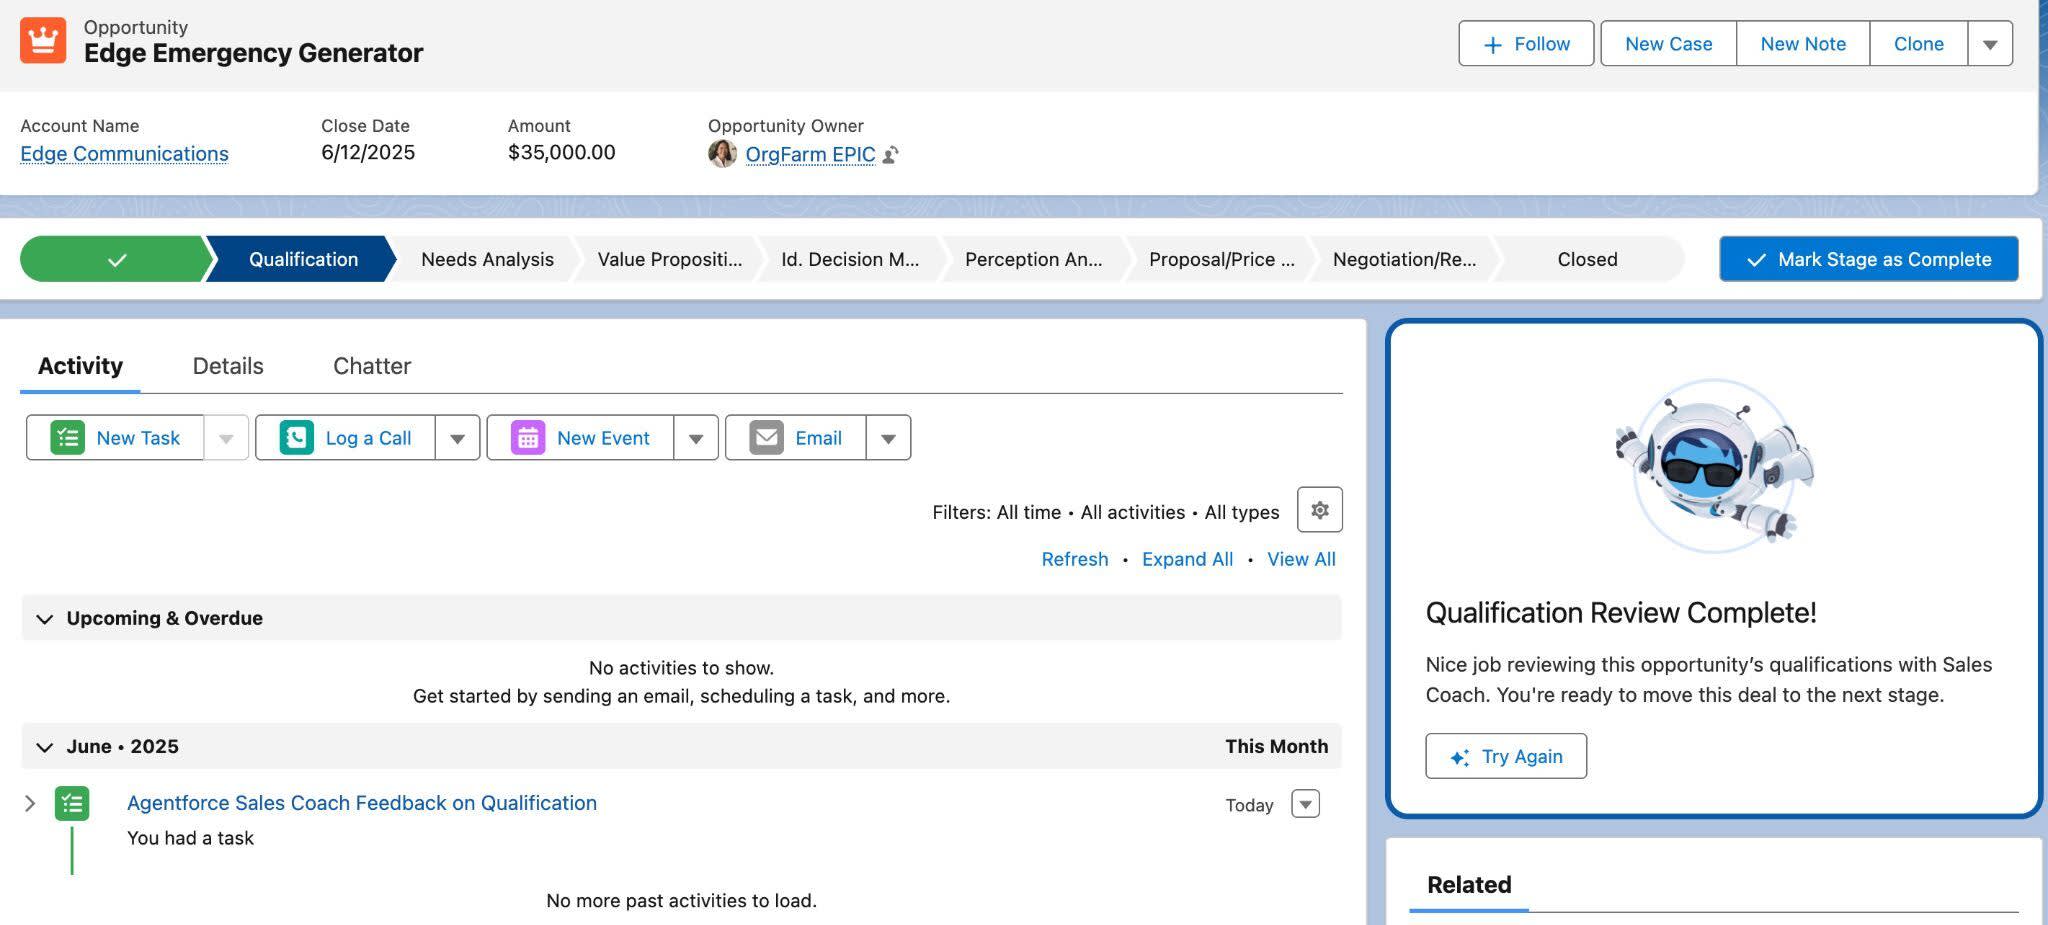Click the Filters: All time text
The image size is (2048, 925).
click(x=996, y=512)
